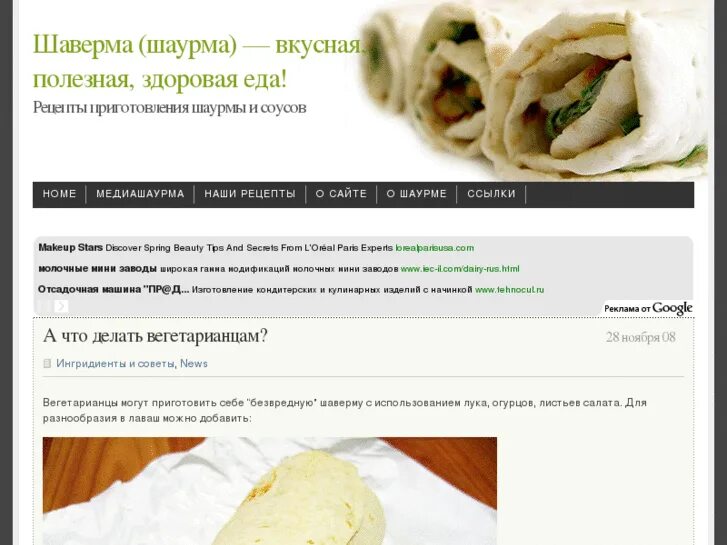Open the ССЫЛКИ menu item

tap(491, 194)
